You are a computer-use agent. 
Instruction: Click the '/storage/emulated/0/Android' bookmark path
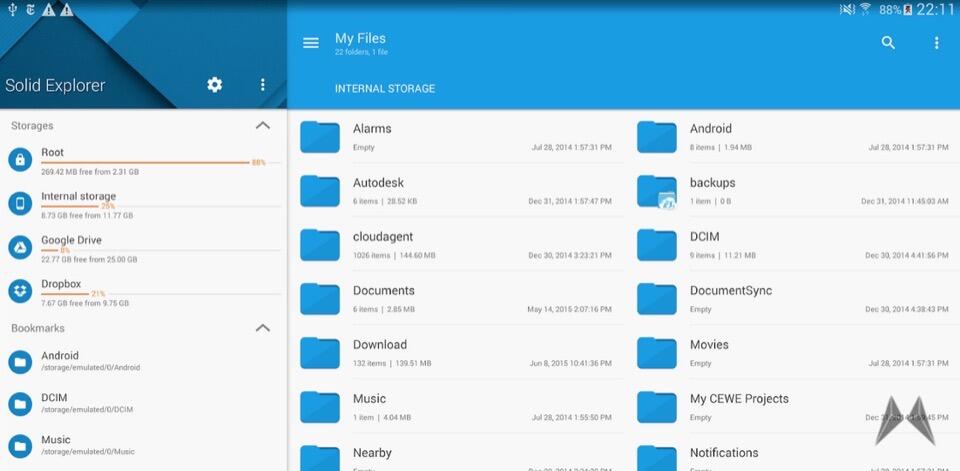point(91,368)
